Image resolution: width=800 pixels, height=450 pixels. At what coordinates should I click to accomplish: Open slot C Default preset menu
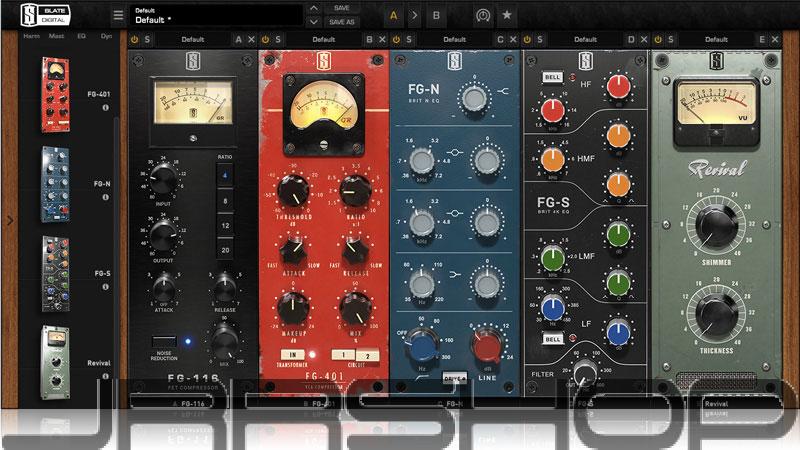[x=455, y=39]
